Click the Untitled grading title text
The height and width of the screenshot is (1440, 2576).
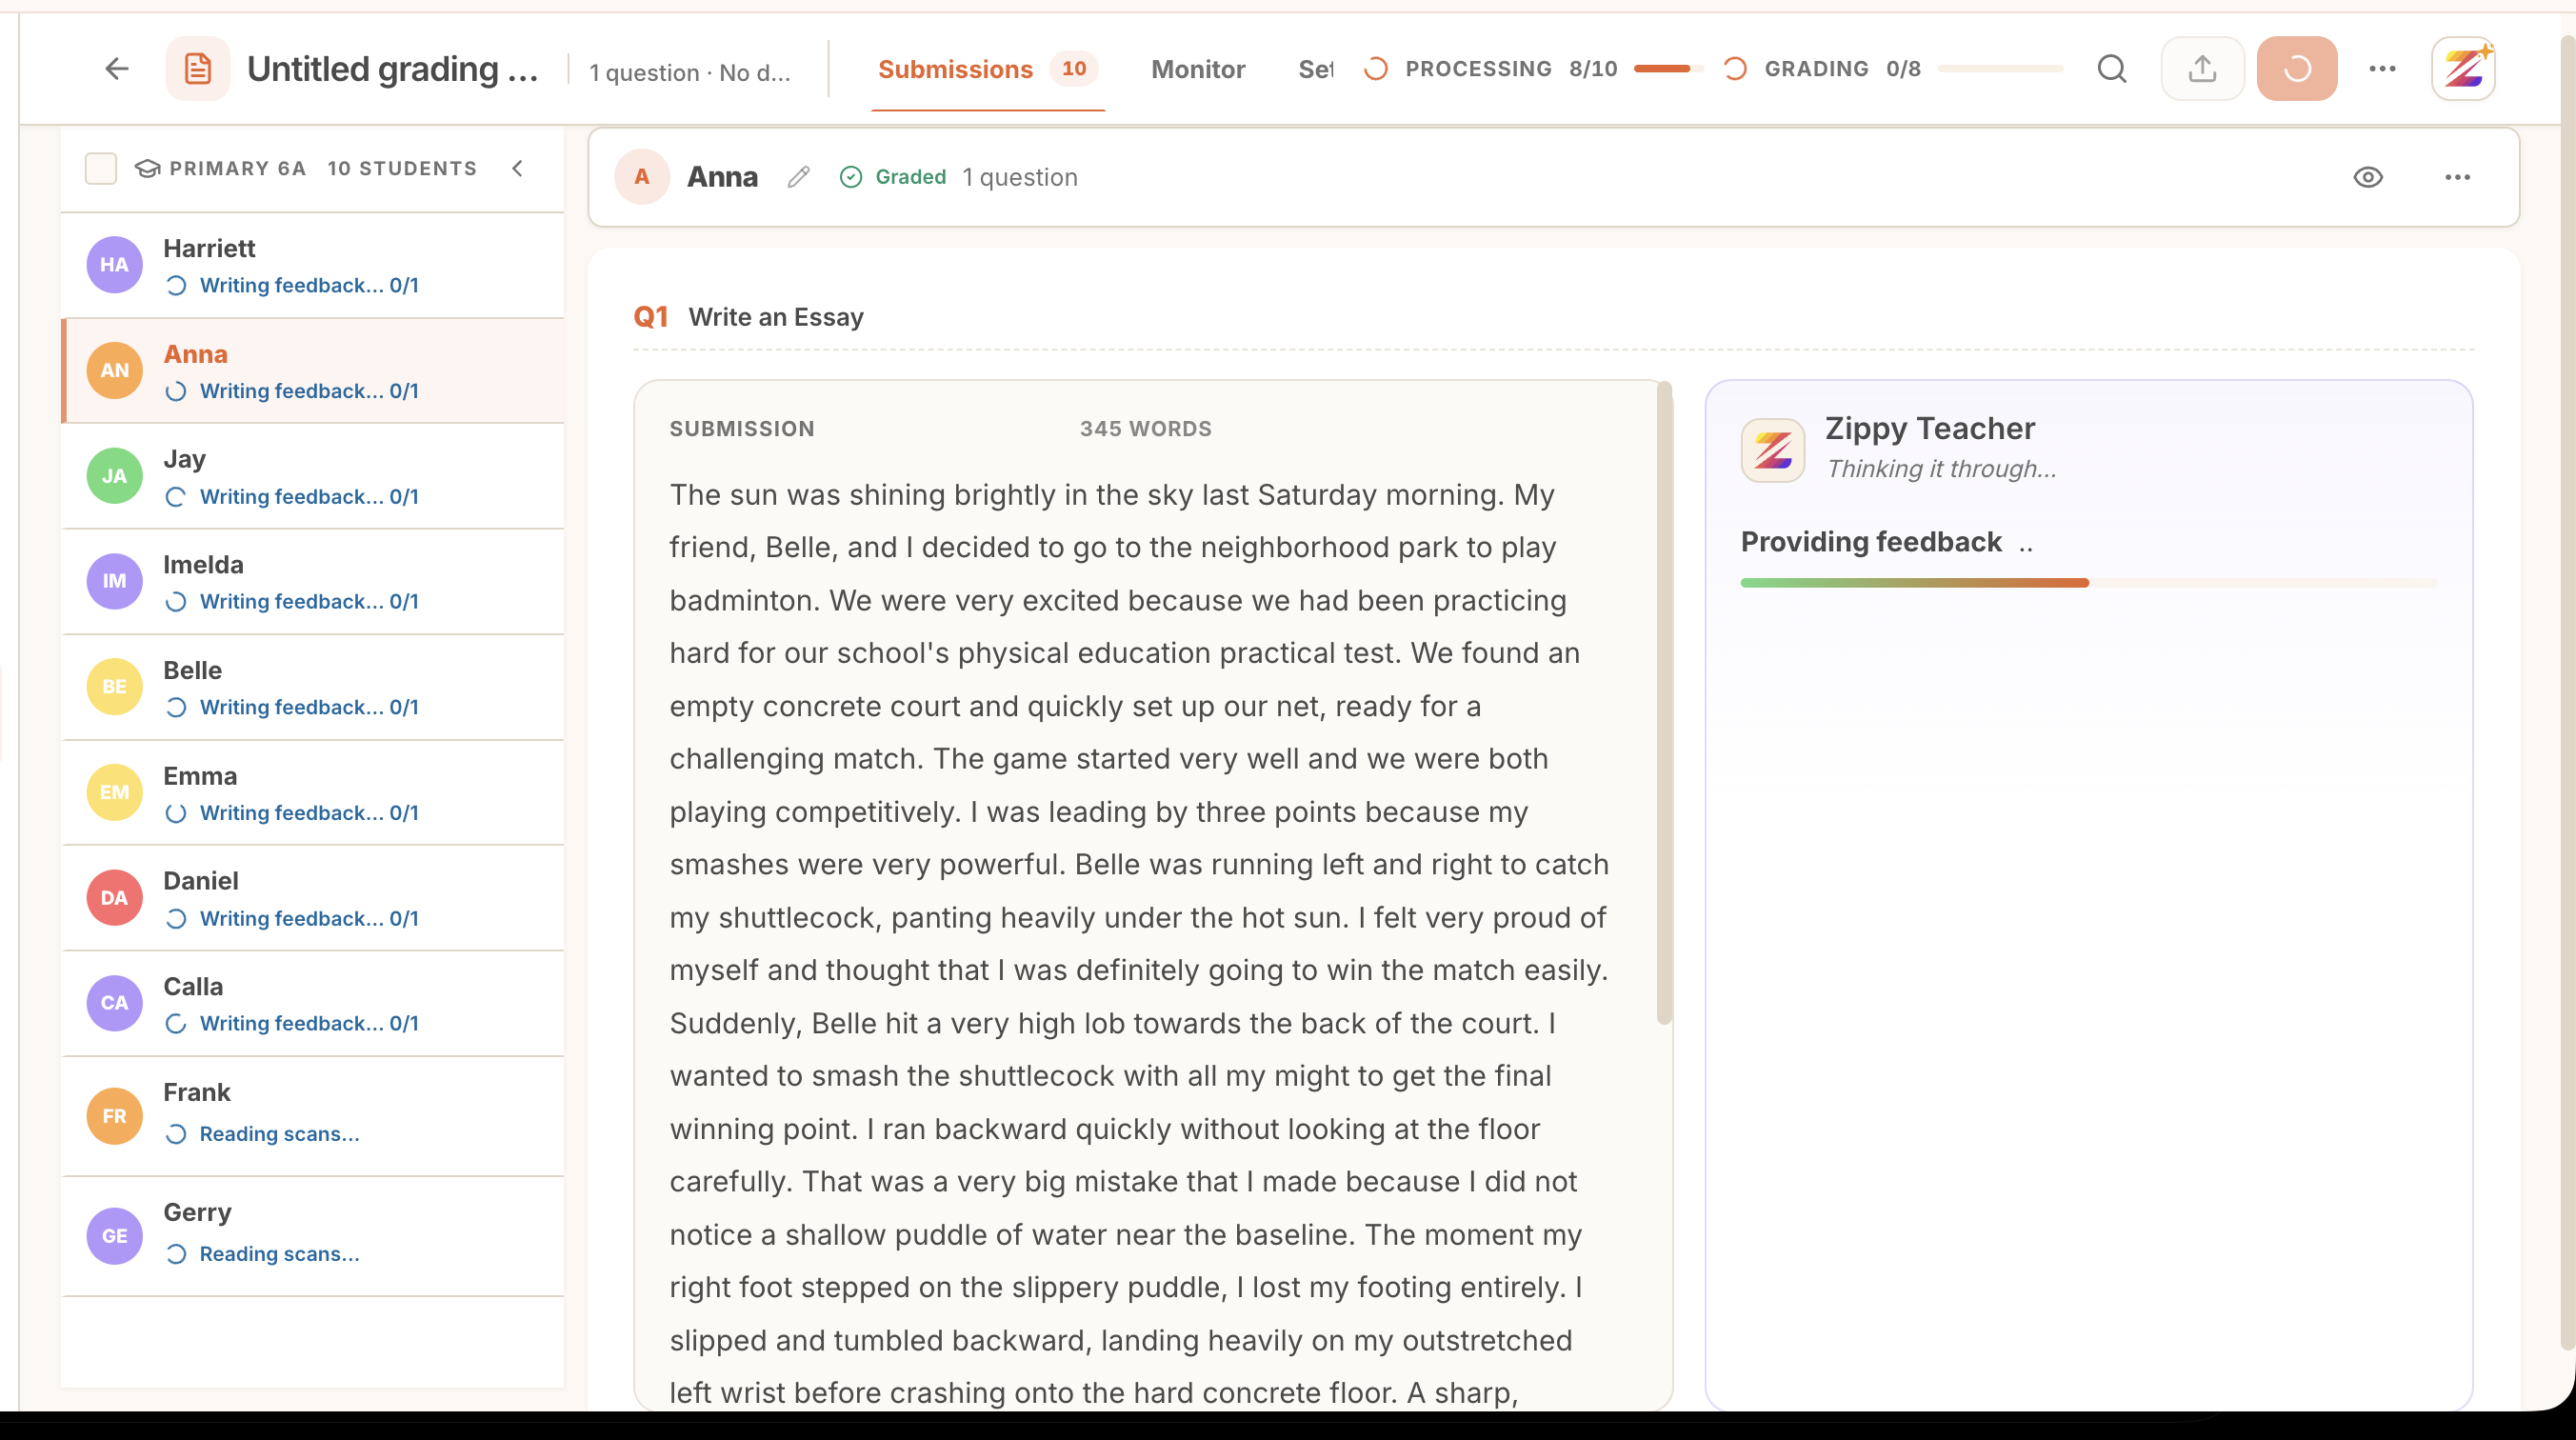(393, 68)
